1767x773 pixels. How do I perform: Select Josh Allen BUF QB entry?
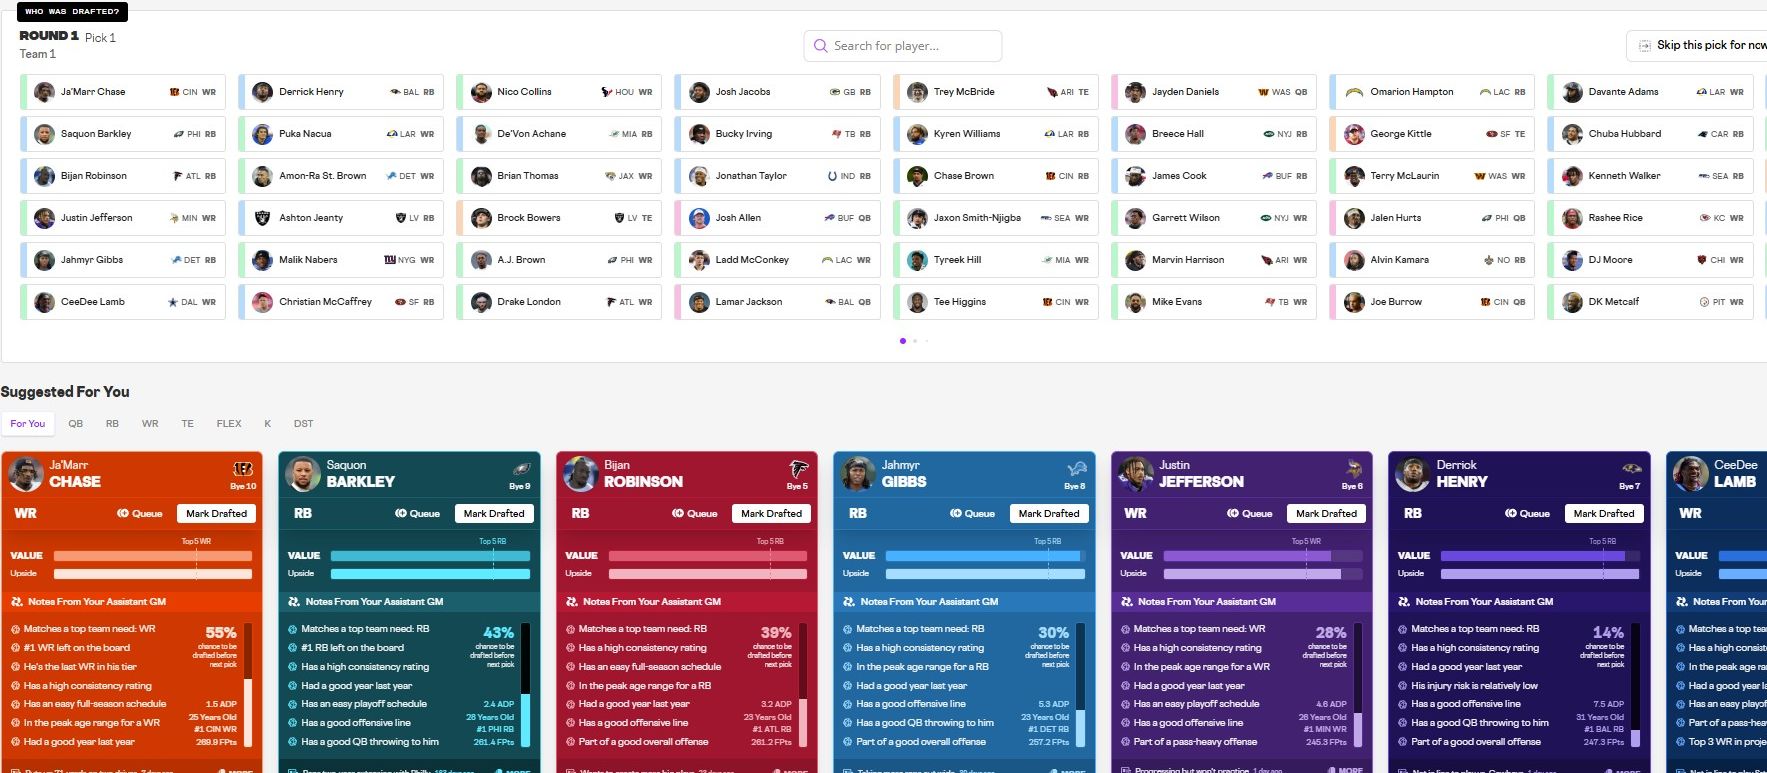point(778,218)
